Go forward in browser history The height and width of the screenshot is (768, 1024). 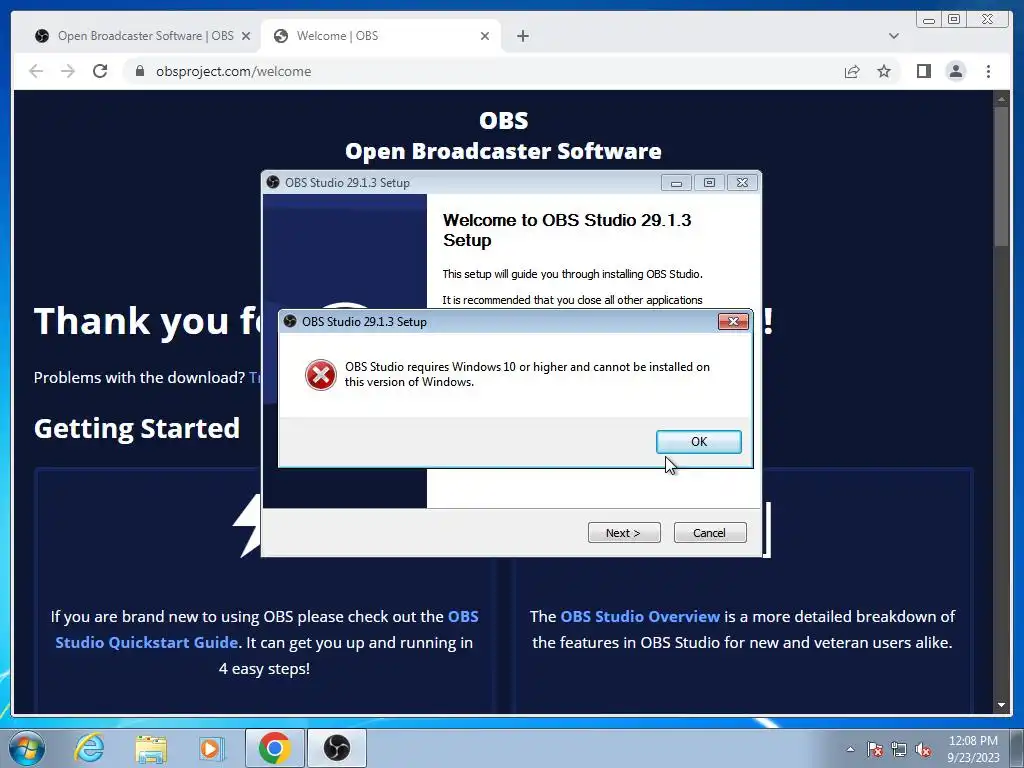pos(68,71)
